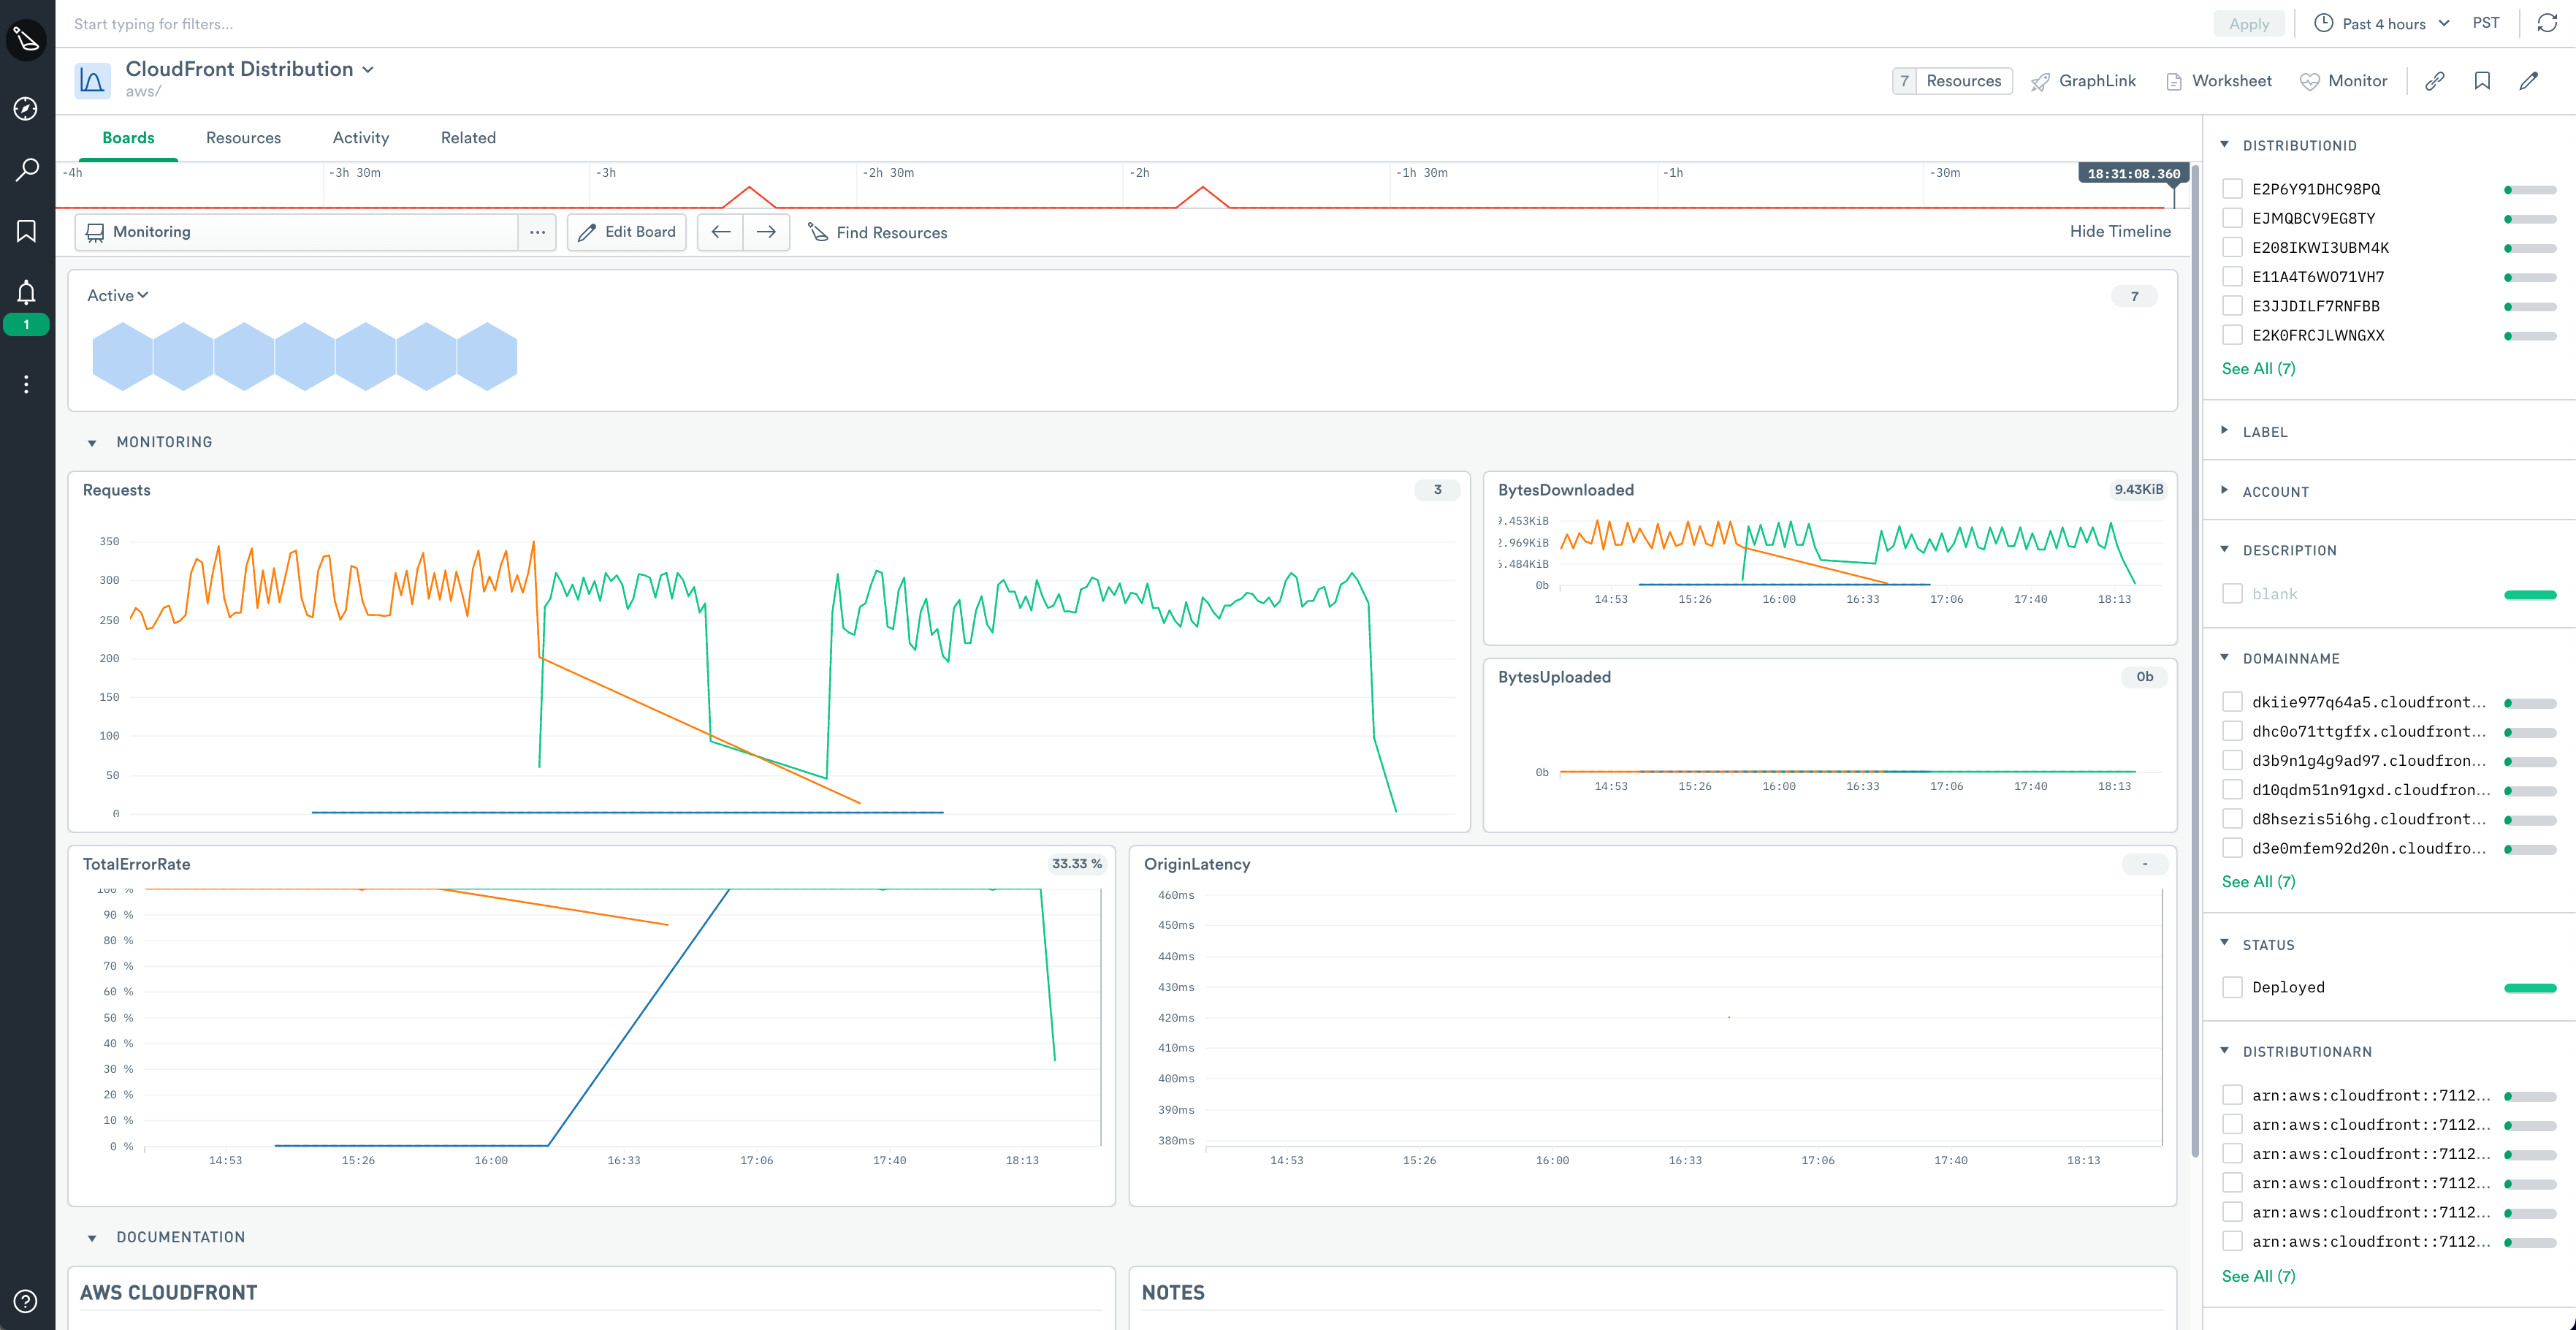2576x1330 pixels.
Task: Switch to the Related tab
Action: (x=468, y=138)
